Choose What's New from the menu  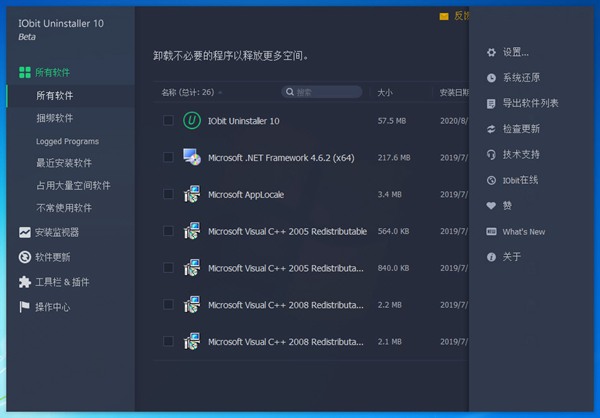[x=524, y=232]
